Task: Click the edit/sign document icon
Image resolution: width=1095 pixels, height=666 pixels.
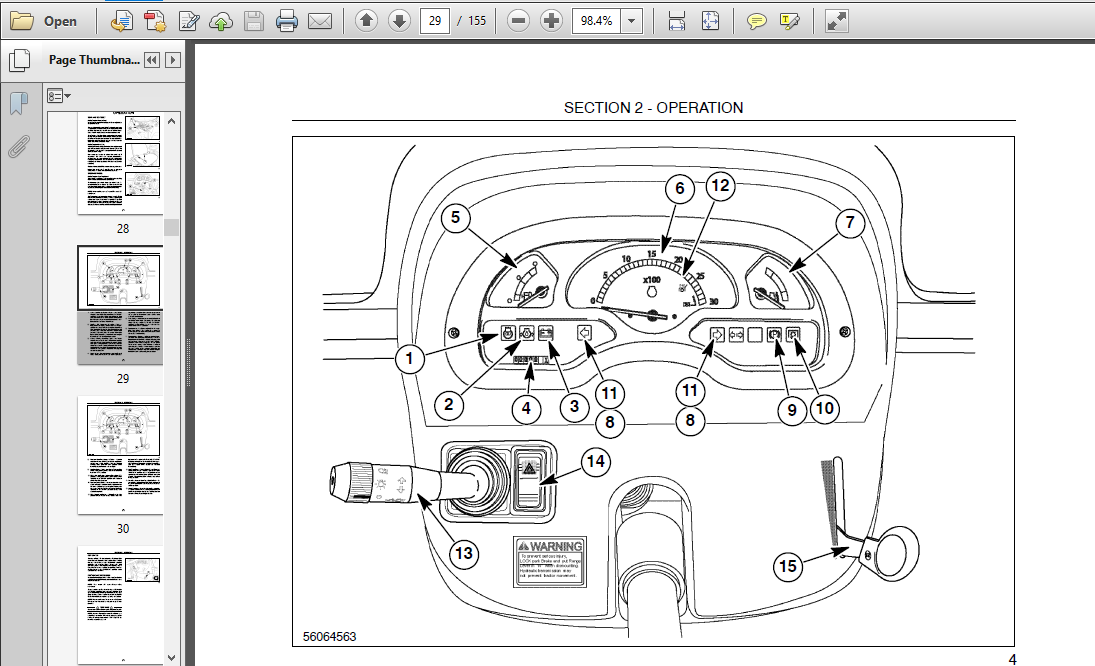Action: click(189, 21)
